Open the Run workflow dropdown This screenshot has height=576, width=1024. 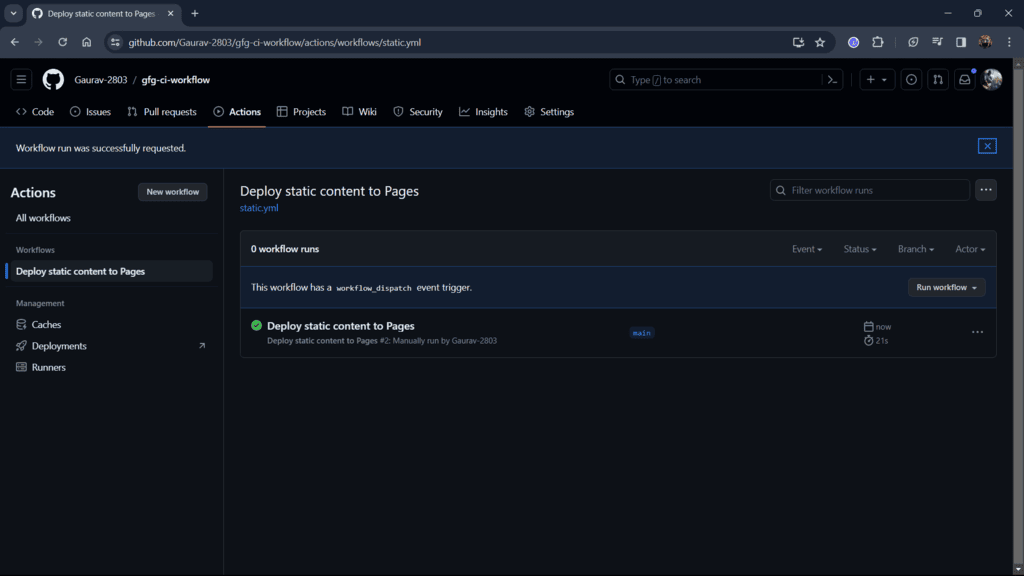[946, 287]
